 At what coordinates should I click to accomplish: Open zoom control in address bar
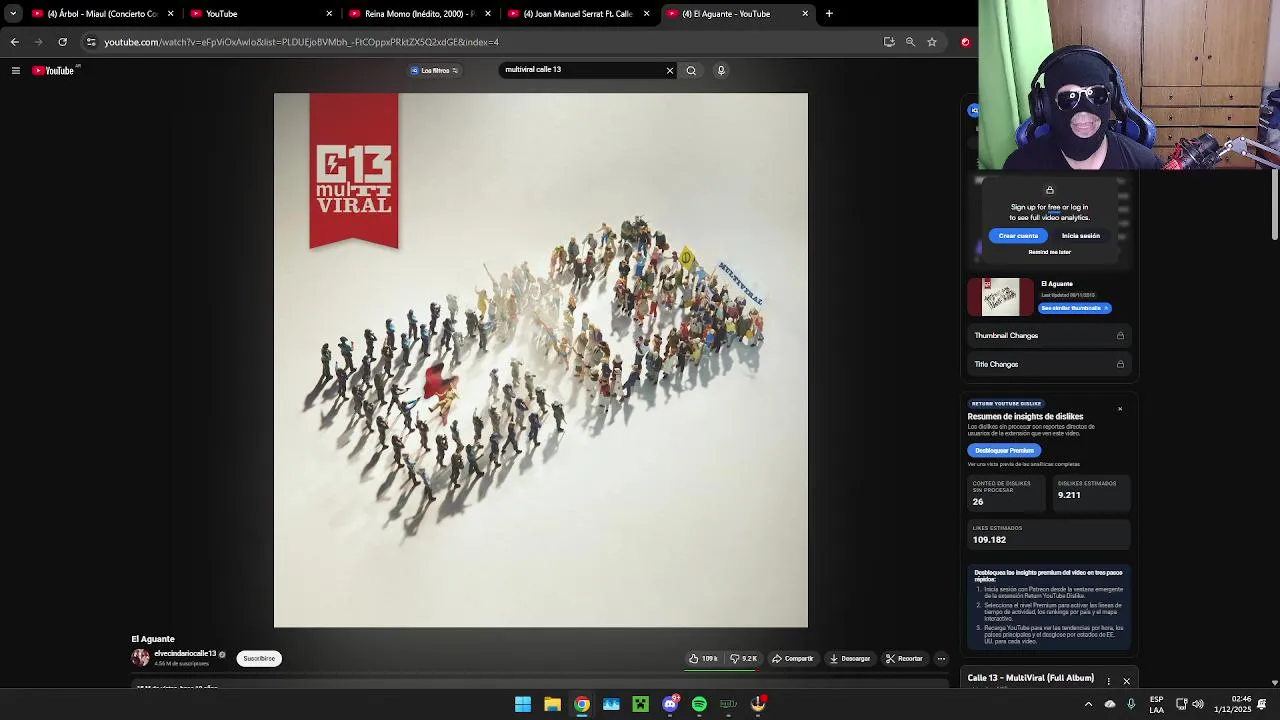coord(910,42)
